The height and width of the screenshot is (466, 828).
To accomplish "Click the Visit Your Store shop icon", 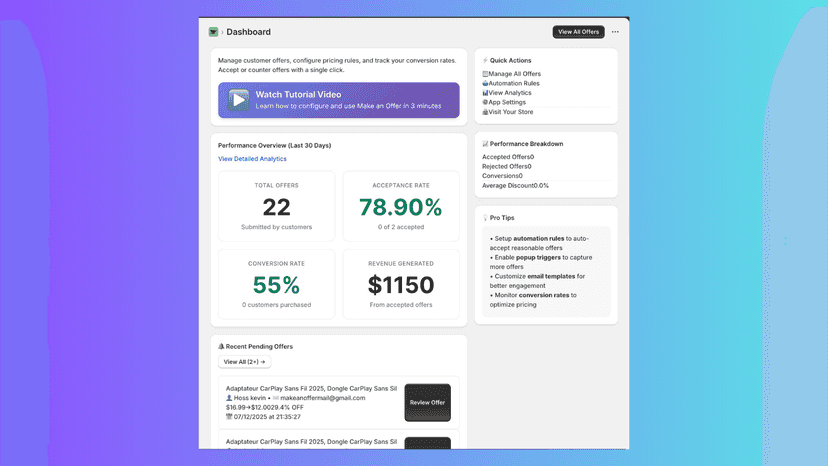I will pos(485,112).
